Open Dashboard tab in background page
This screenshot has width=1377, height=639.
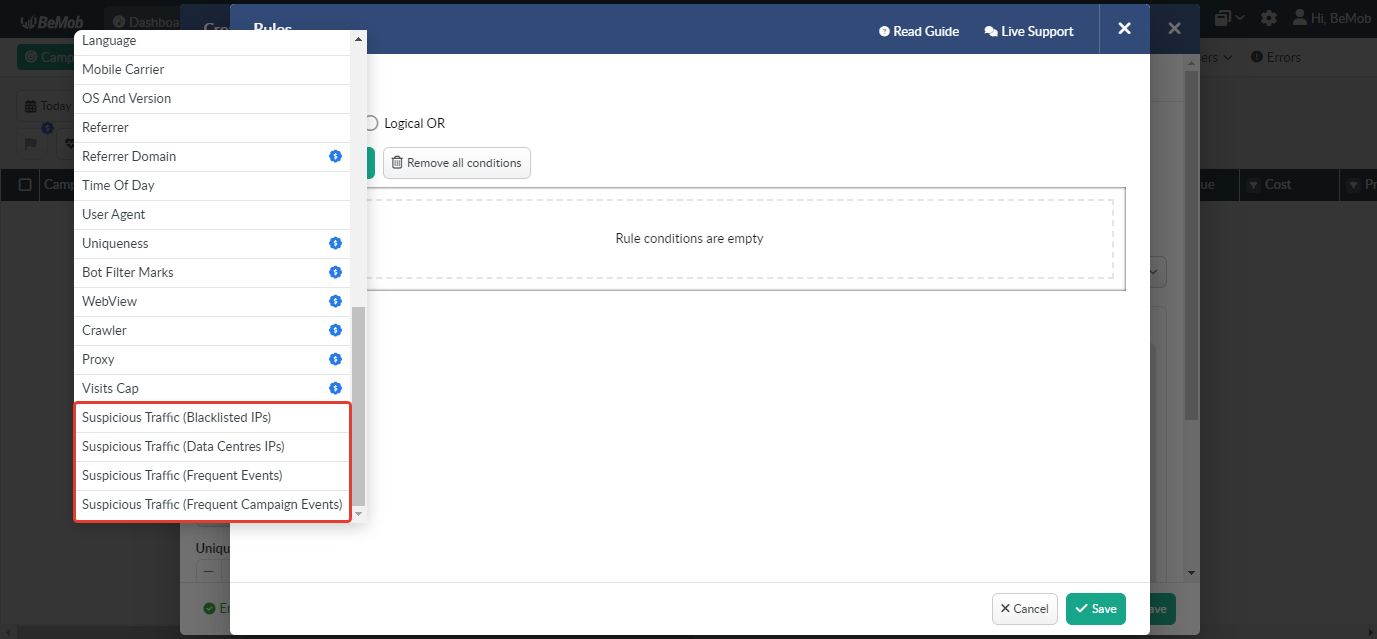click(146, 20)
